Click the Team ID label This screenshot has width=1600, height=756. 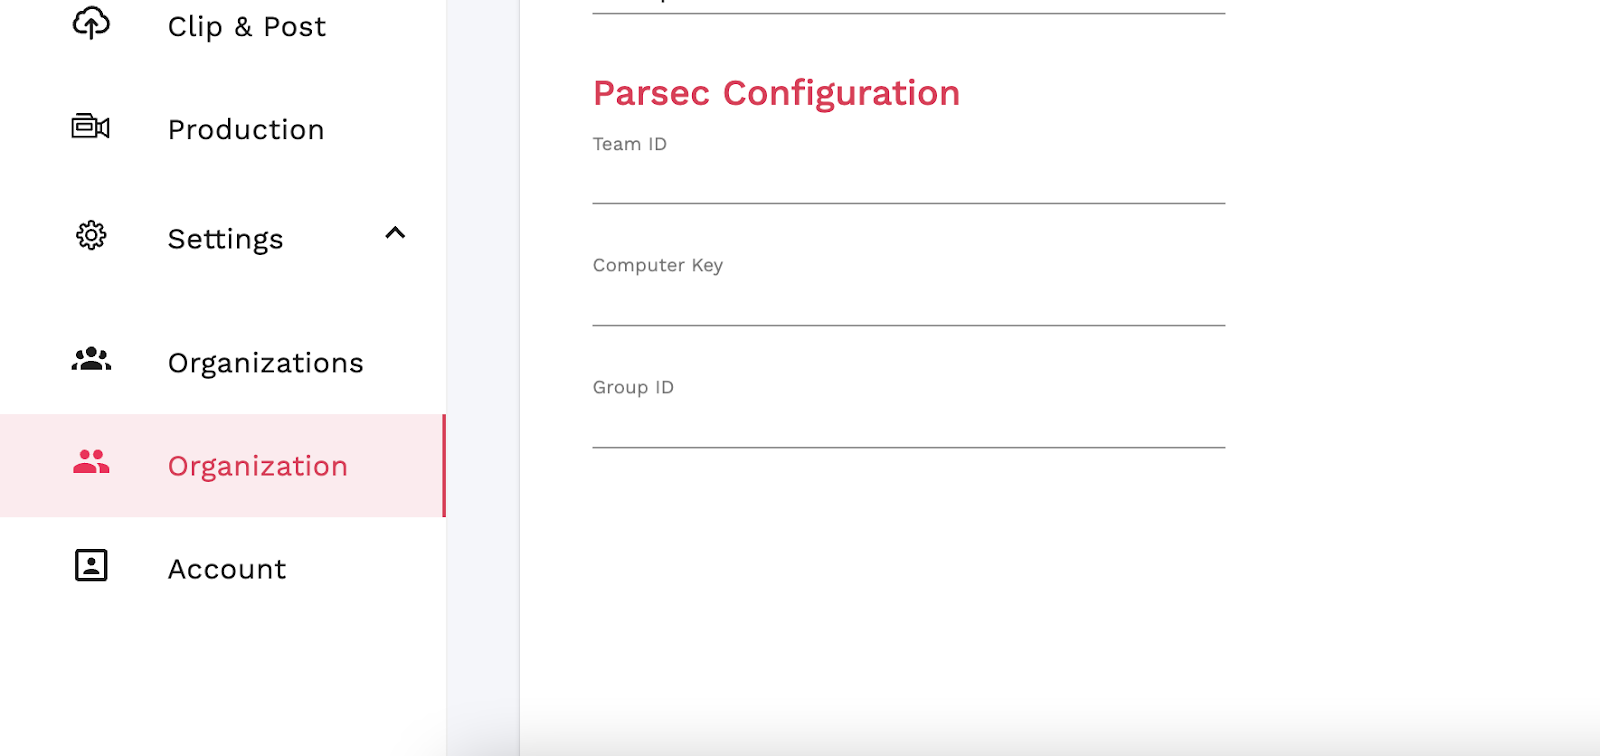pyautogui.click(x=629, y=144)
